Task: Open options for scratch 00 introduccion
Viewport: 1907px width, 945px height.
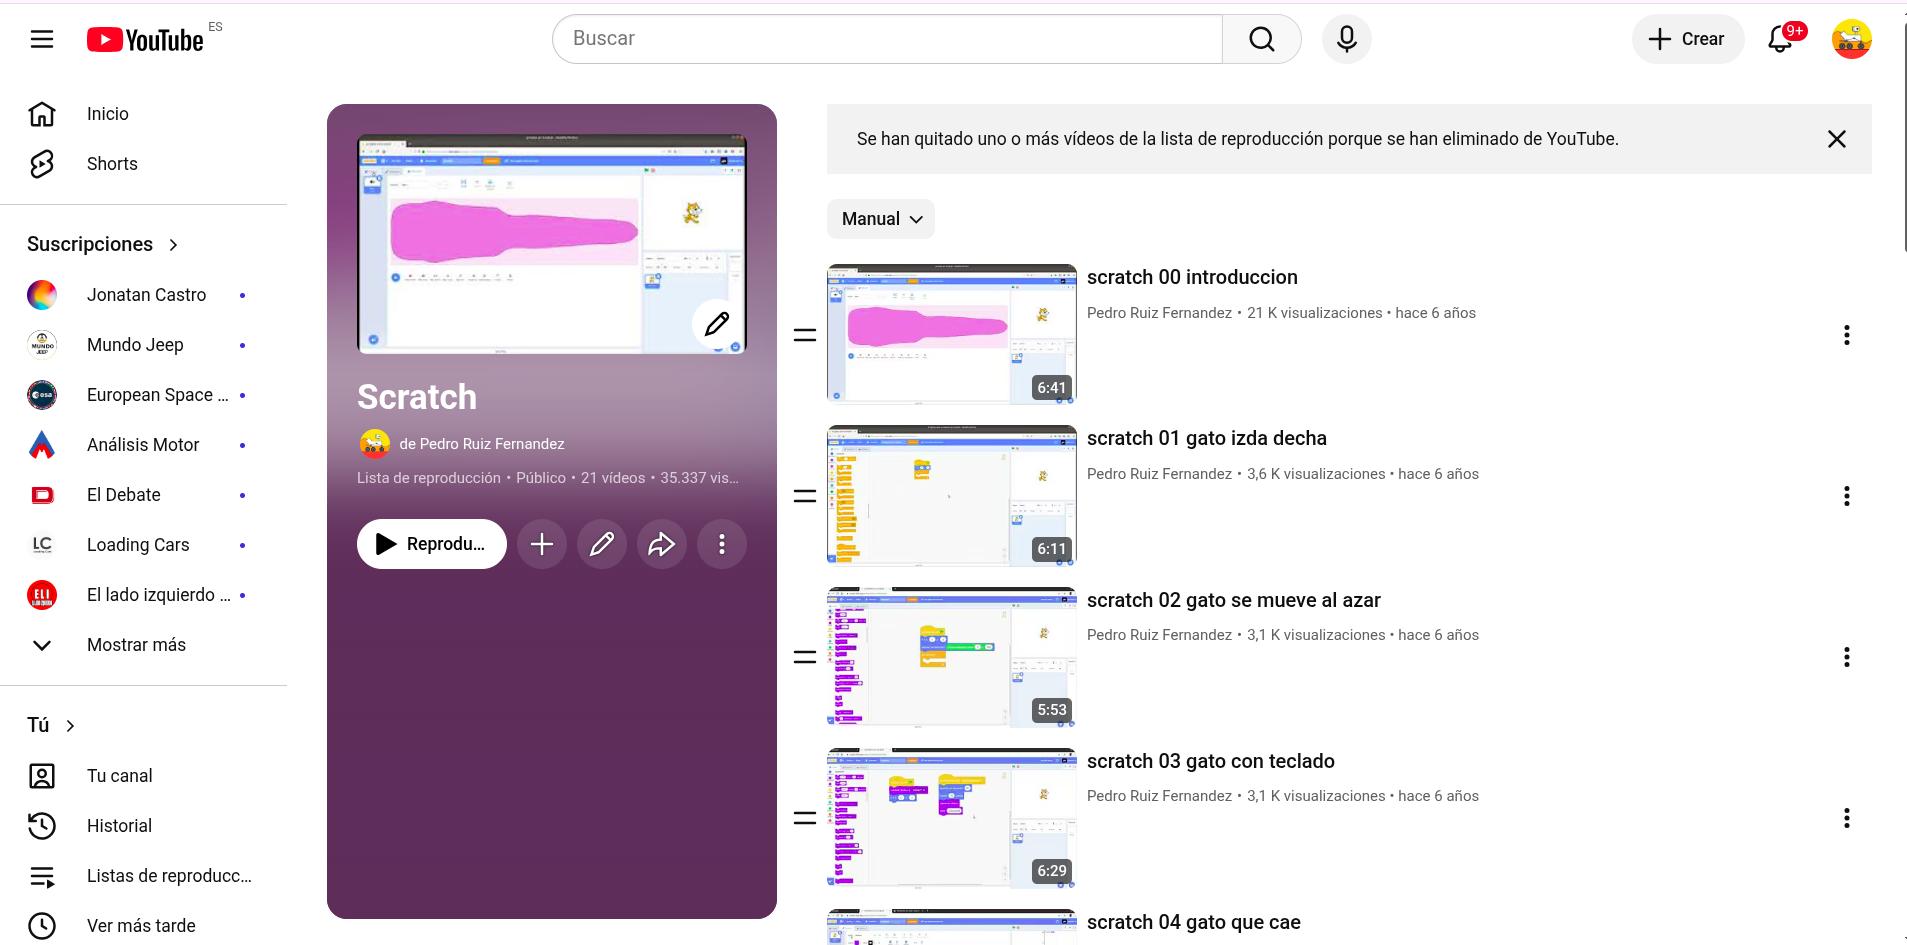Action: click(x=1846, y=335)
